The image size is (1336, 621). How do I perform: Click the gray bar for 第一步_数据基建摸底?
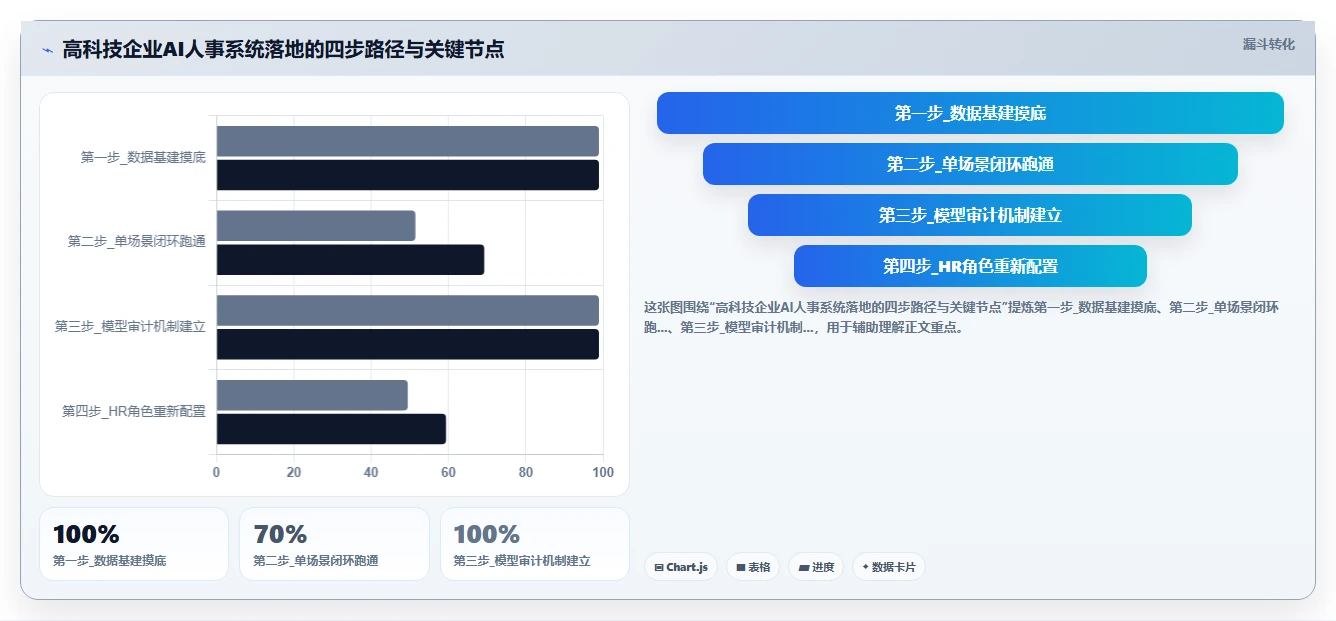click(x=407, y=141)
